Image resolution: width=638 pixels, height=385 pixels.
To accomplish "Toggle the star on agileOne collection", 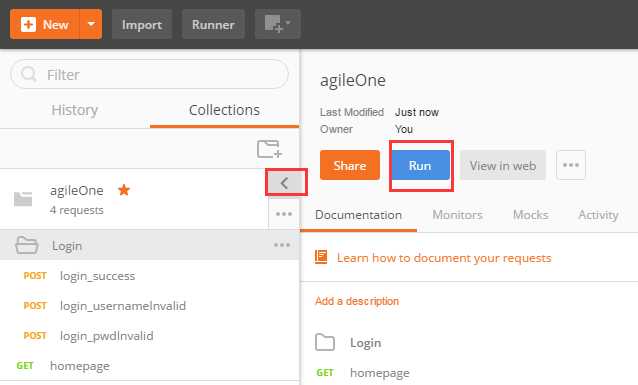I will pos(124,190).
